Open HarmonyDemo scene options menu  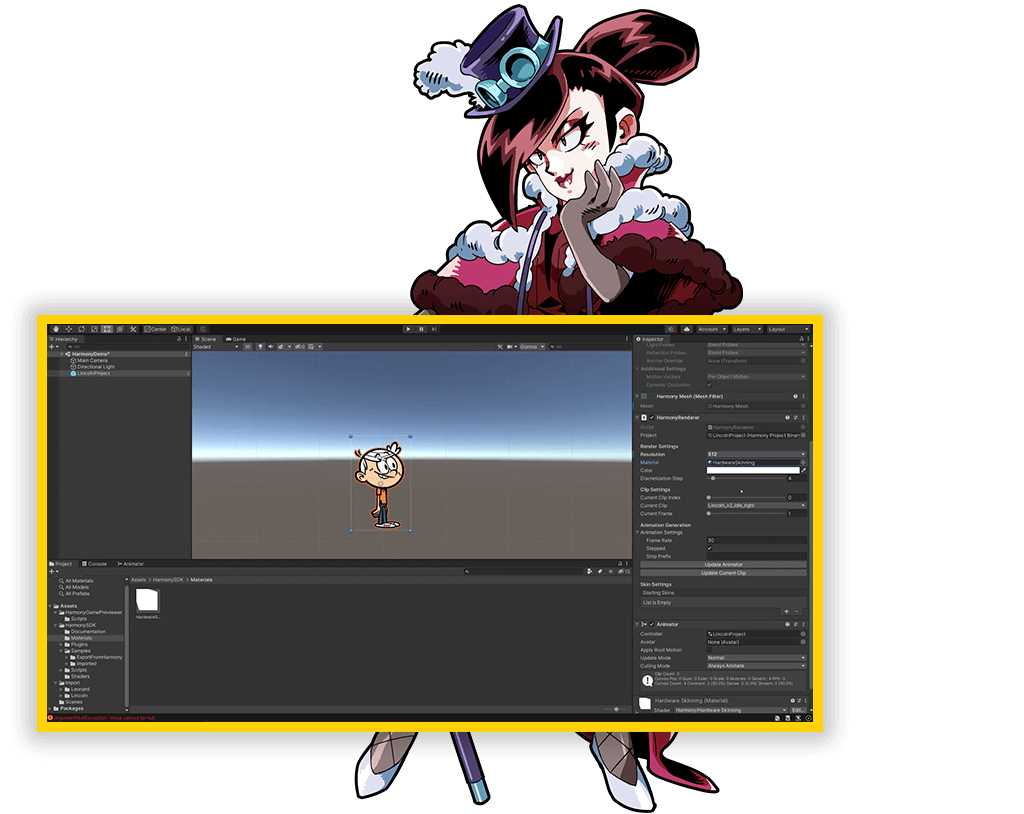pyautogui.click(x=187, y=354)
